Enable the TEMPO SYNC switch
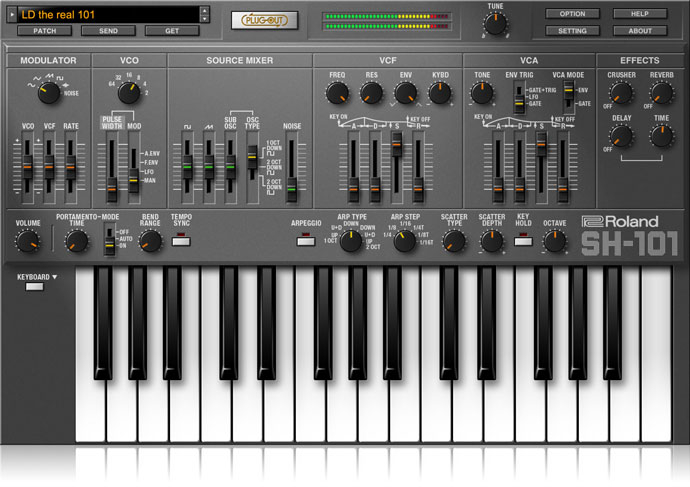The height and width of the screenshot is (487, 690). pyautogui.click(x=181, y=240)
